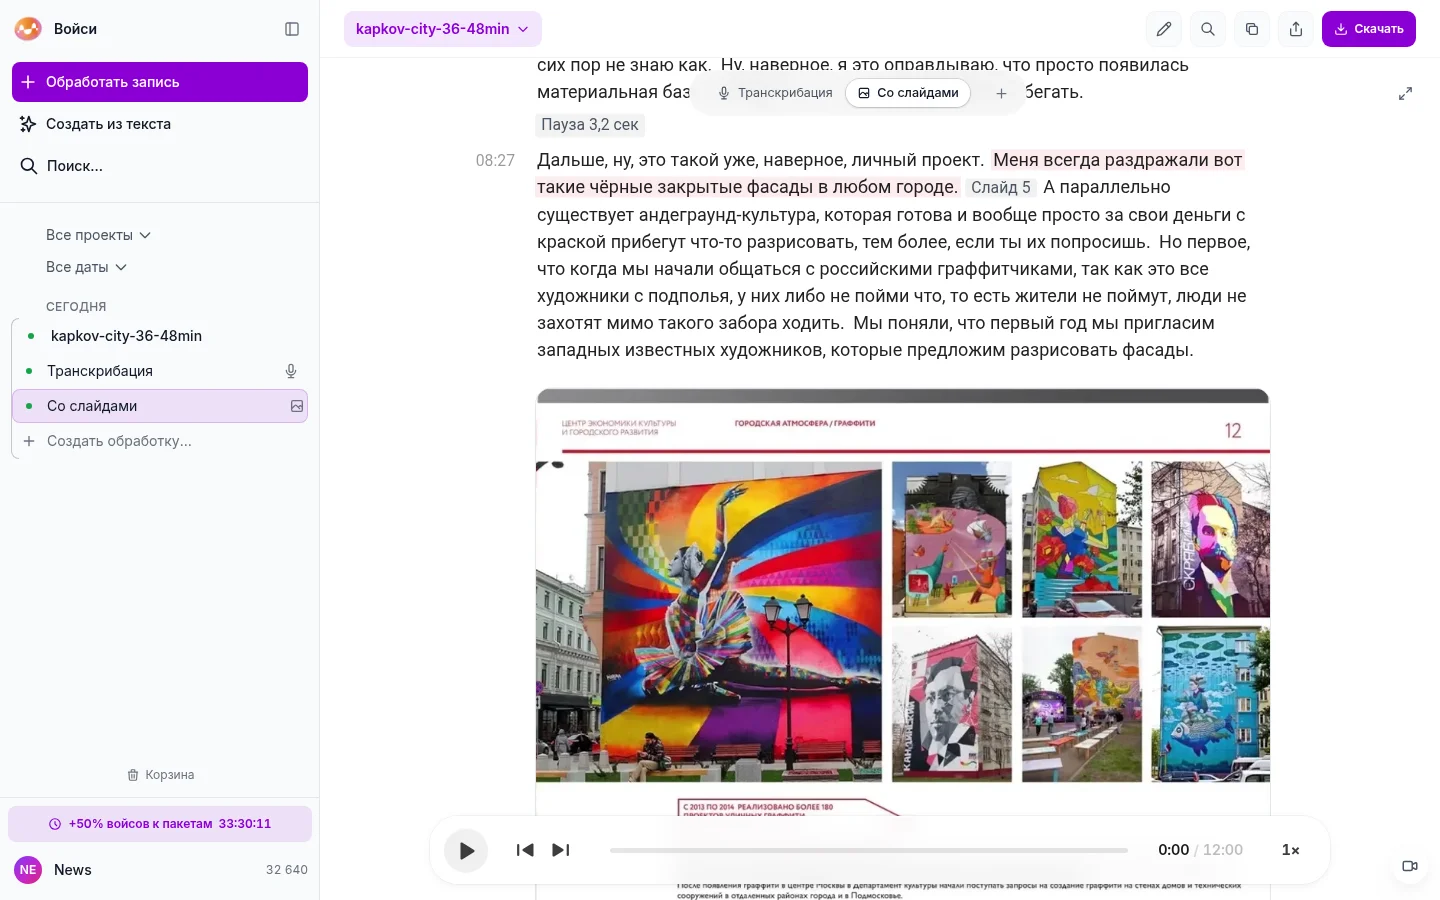The width and height of the screenshot is (1440, 900).
Task: Click timestamp 08:27
Action: click(495, 160)
